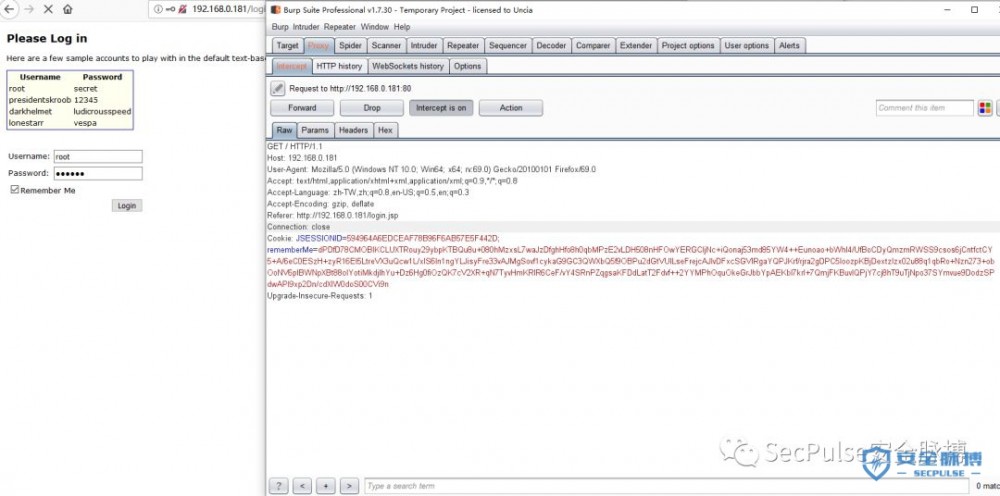Click the next match '>' button

(x=349, y=486)
